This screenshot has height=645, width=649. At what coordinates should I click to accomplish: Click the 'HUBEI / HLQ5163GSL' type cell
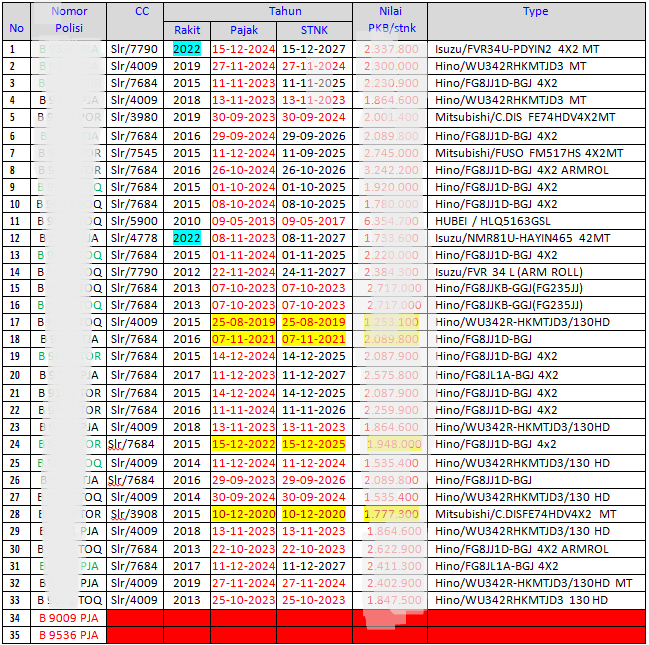[x=489, y=220]
